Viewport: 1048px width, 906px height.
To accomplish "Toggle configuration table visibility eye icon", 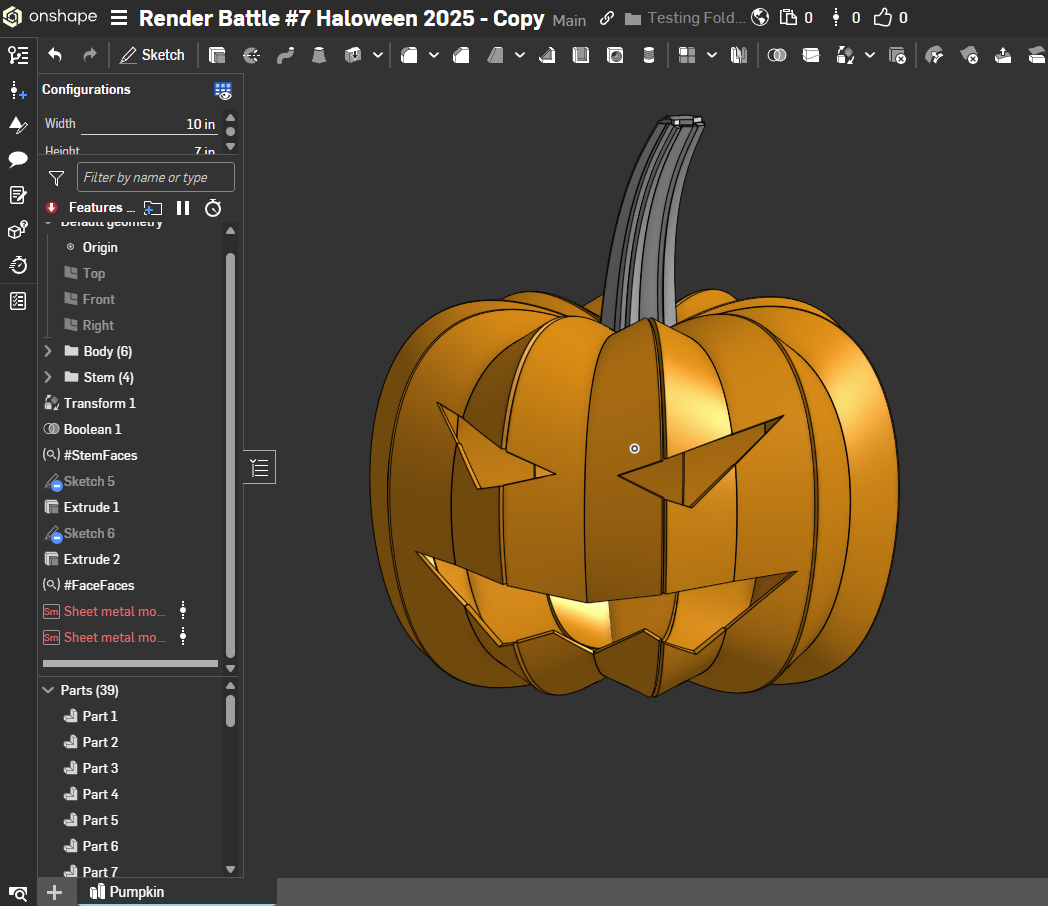I will pos(223,91).
